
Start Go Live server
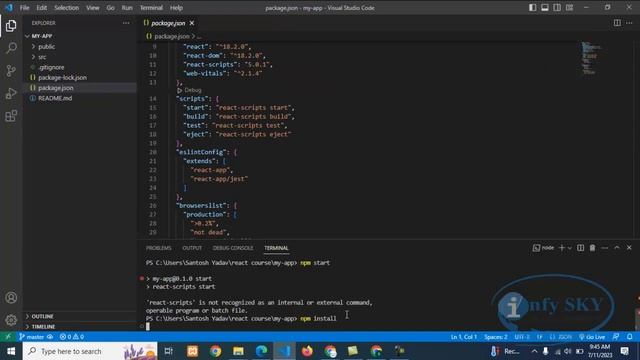click(x=592, y=337)
